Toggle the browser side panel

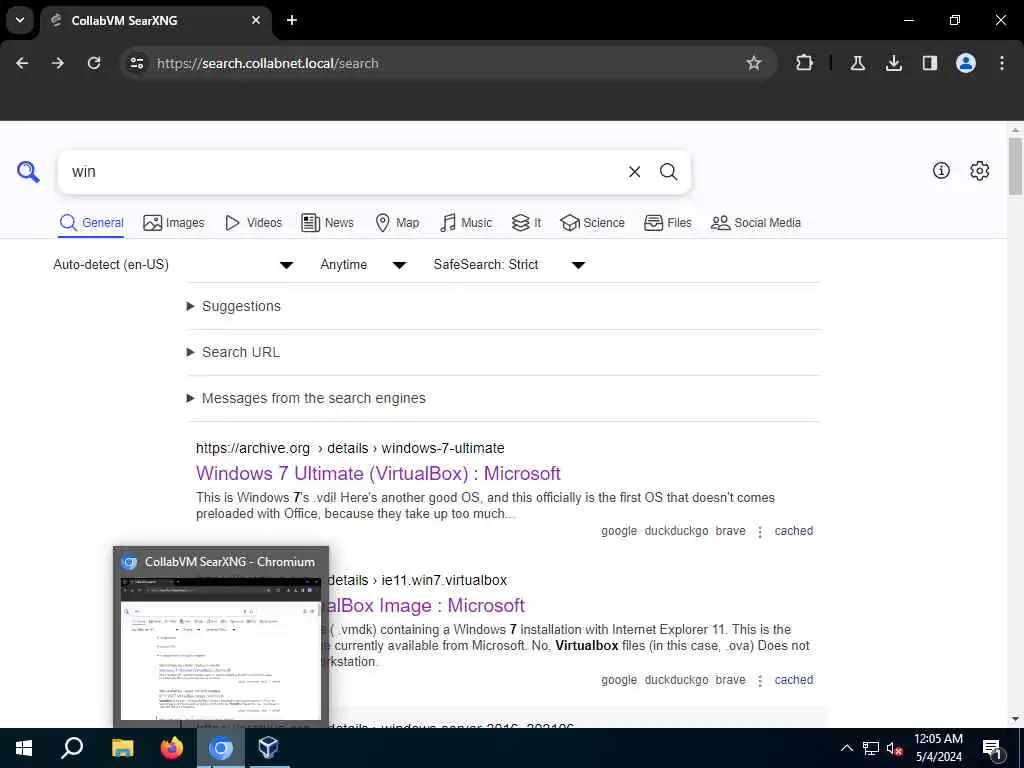tap(929, 63)
